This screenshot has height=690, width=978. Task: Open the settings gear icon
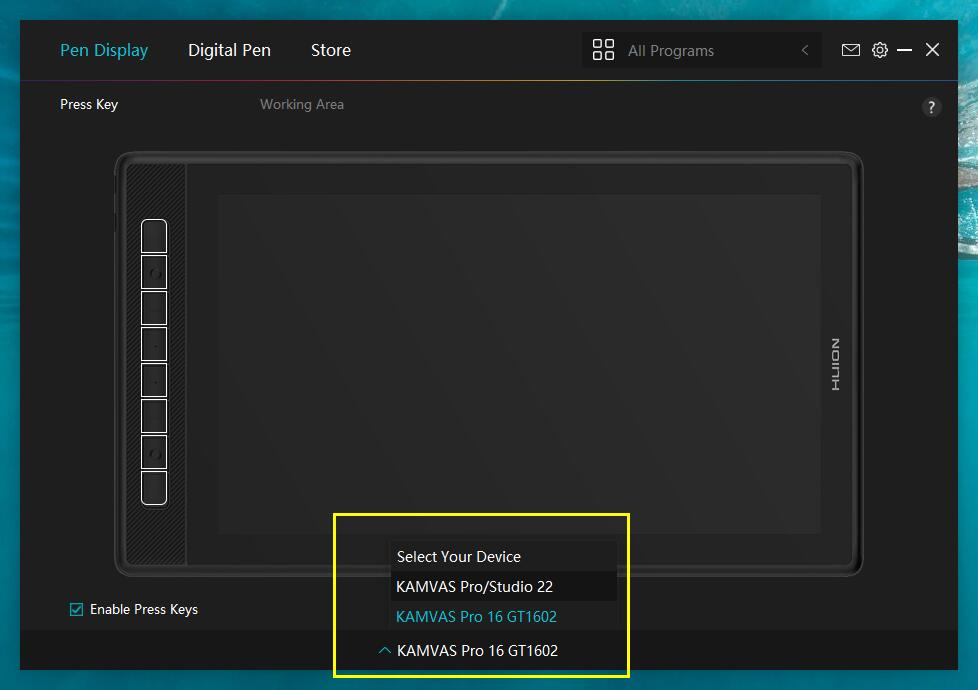pos(879,50)
